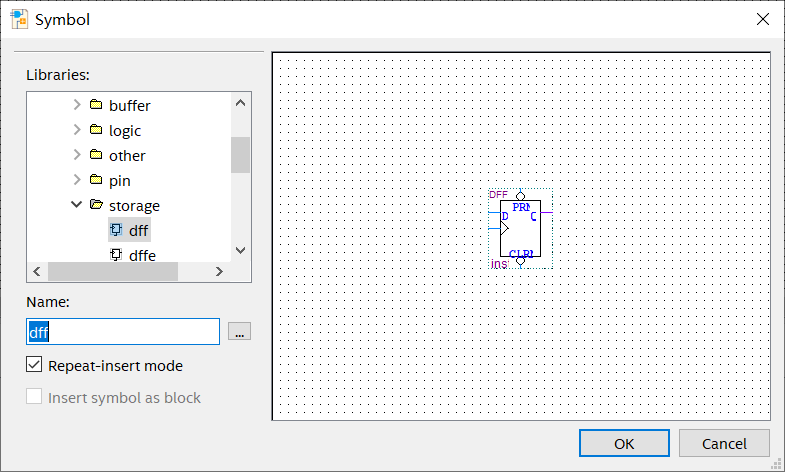Viewport: 785px width, 472px height.
Task: Expand the buffer library folder
Action: [x=77, y=105]
